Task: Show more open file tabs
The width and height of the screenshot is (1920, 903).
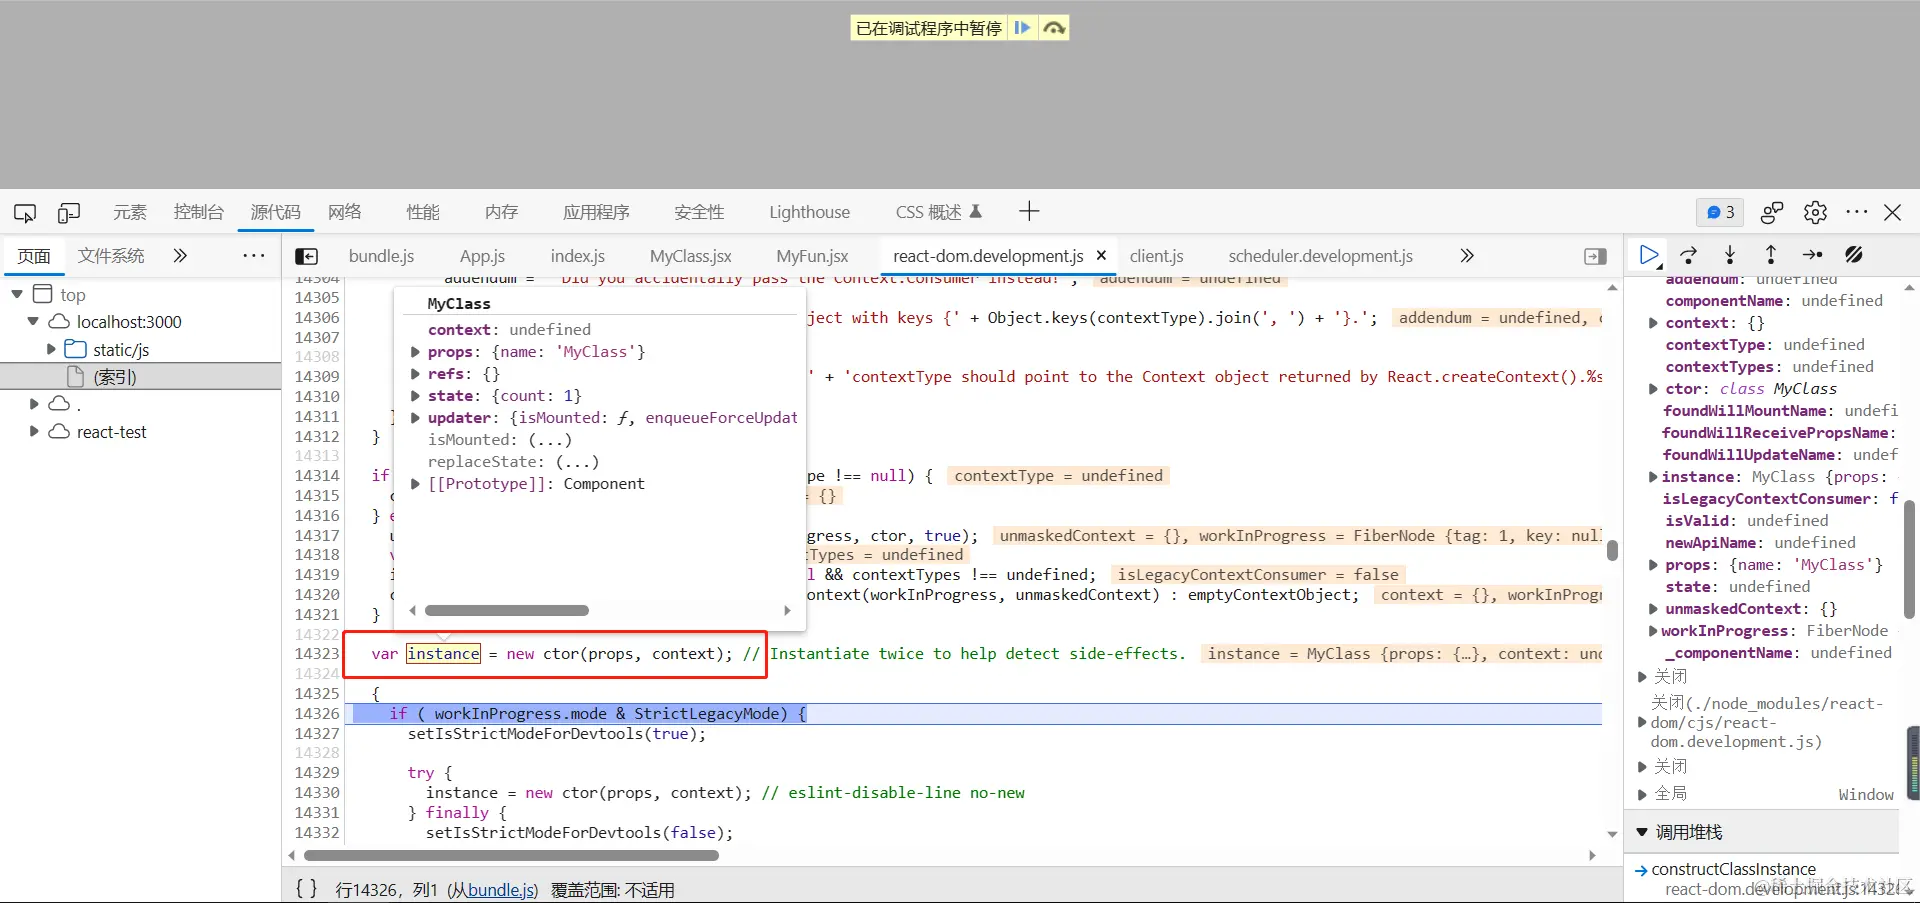Action: pos(1467,256)
